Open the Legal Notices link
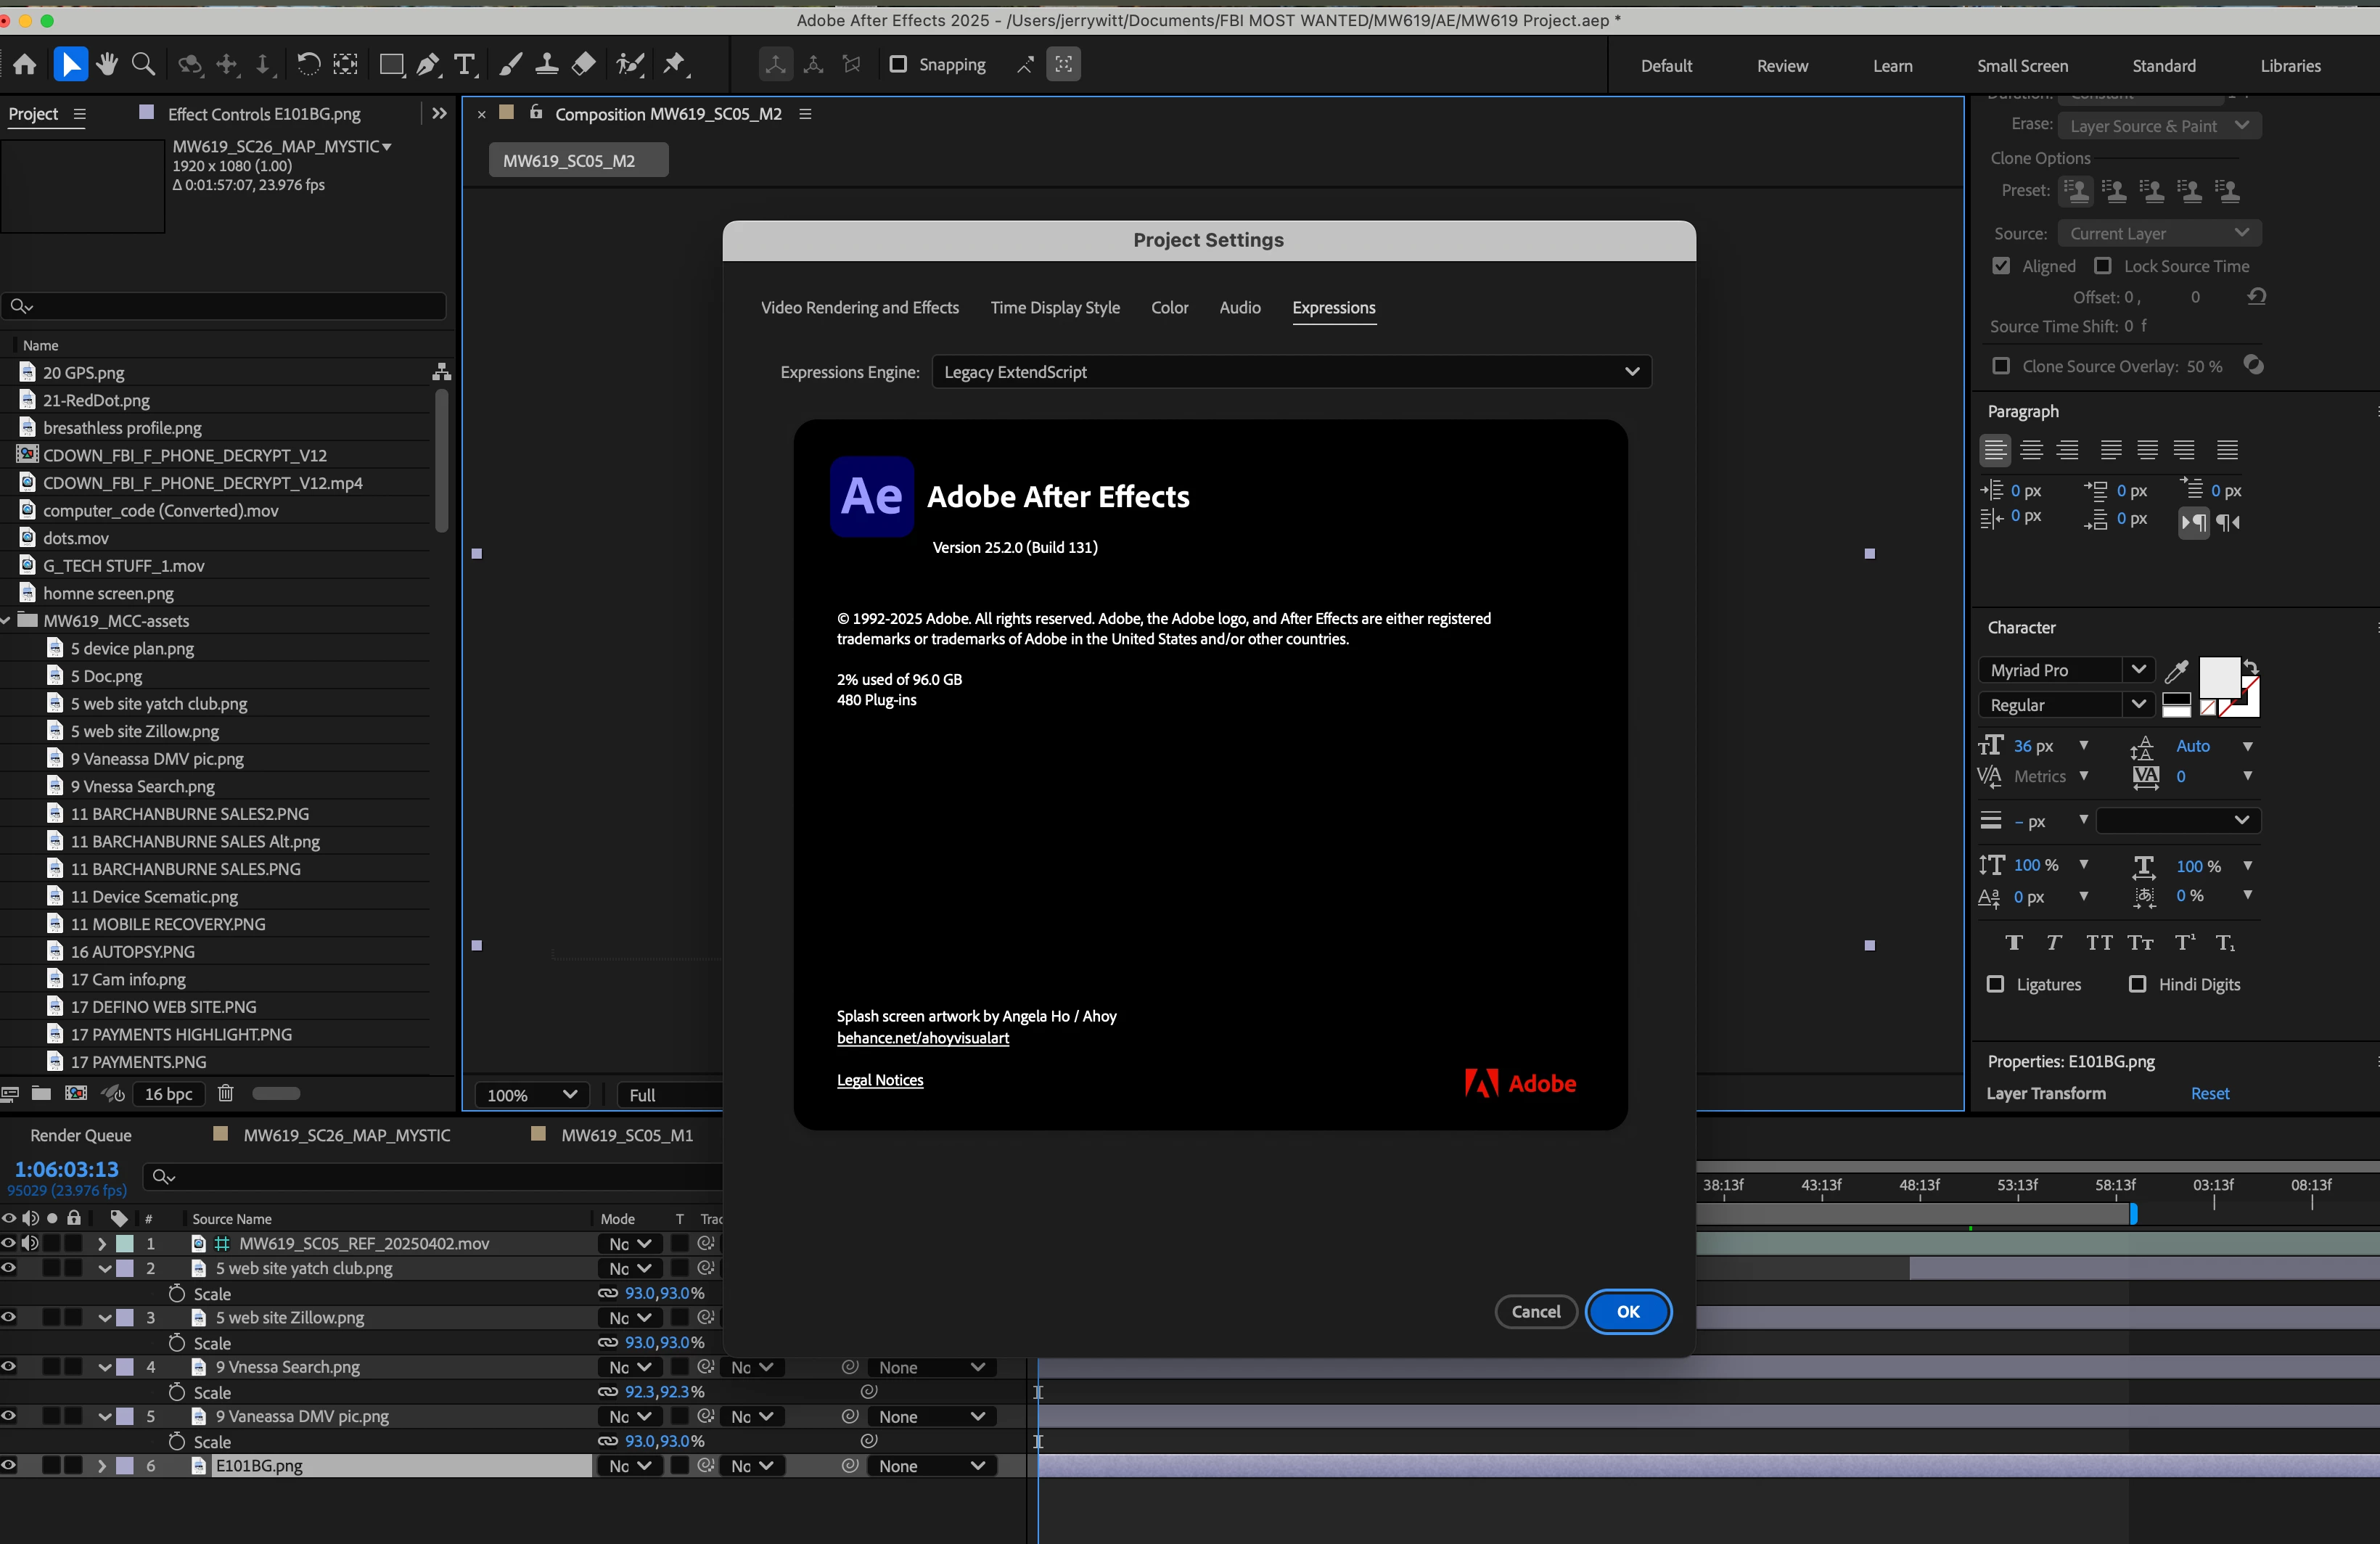 click(880, 1080)
